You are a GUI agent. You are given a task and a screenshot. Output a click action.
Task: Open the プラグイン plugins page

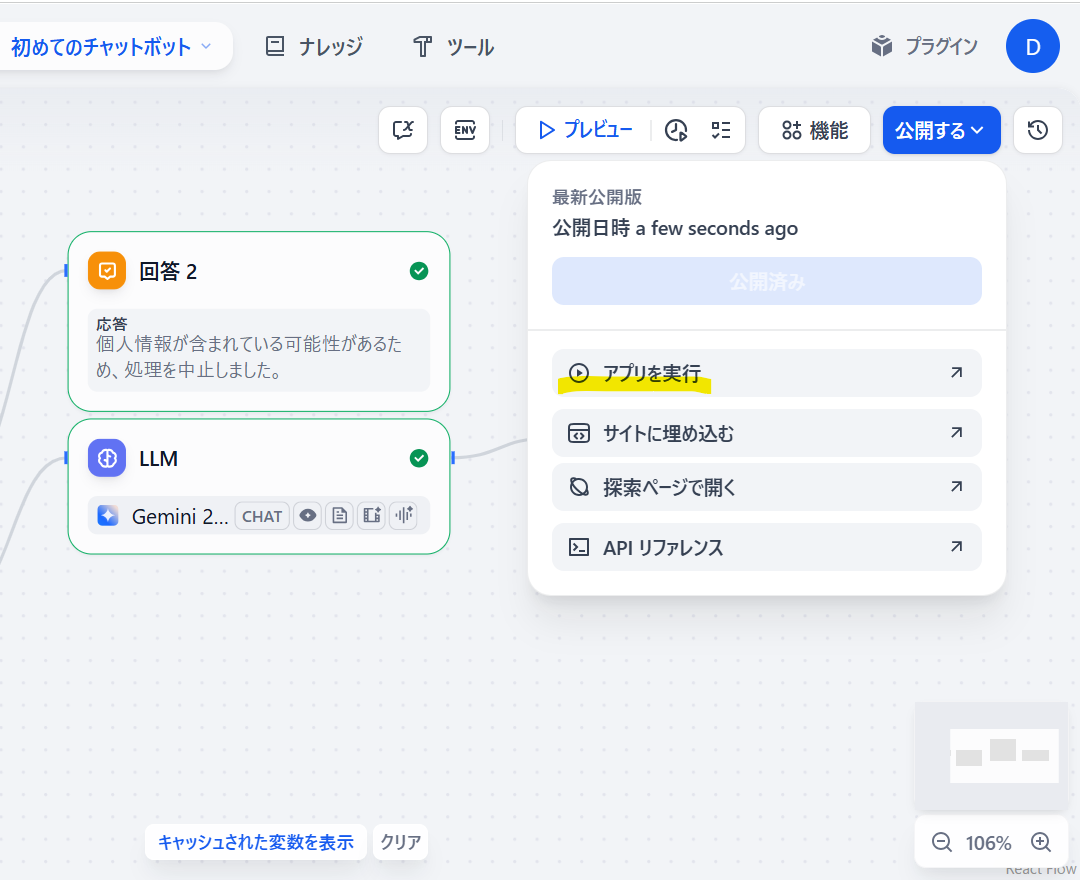[x=924, y=46]
